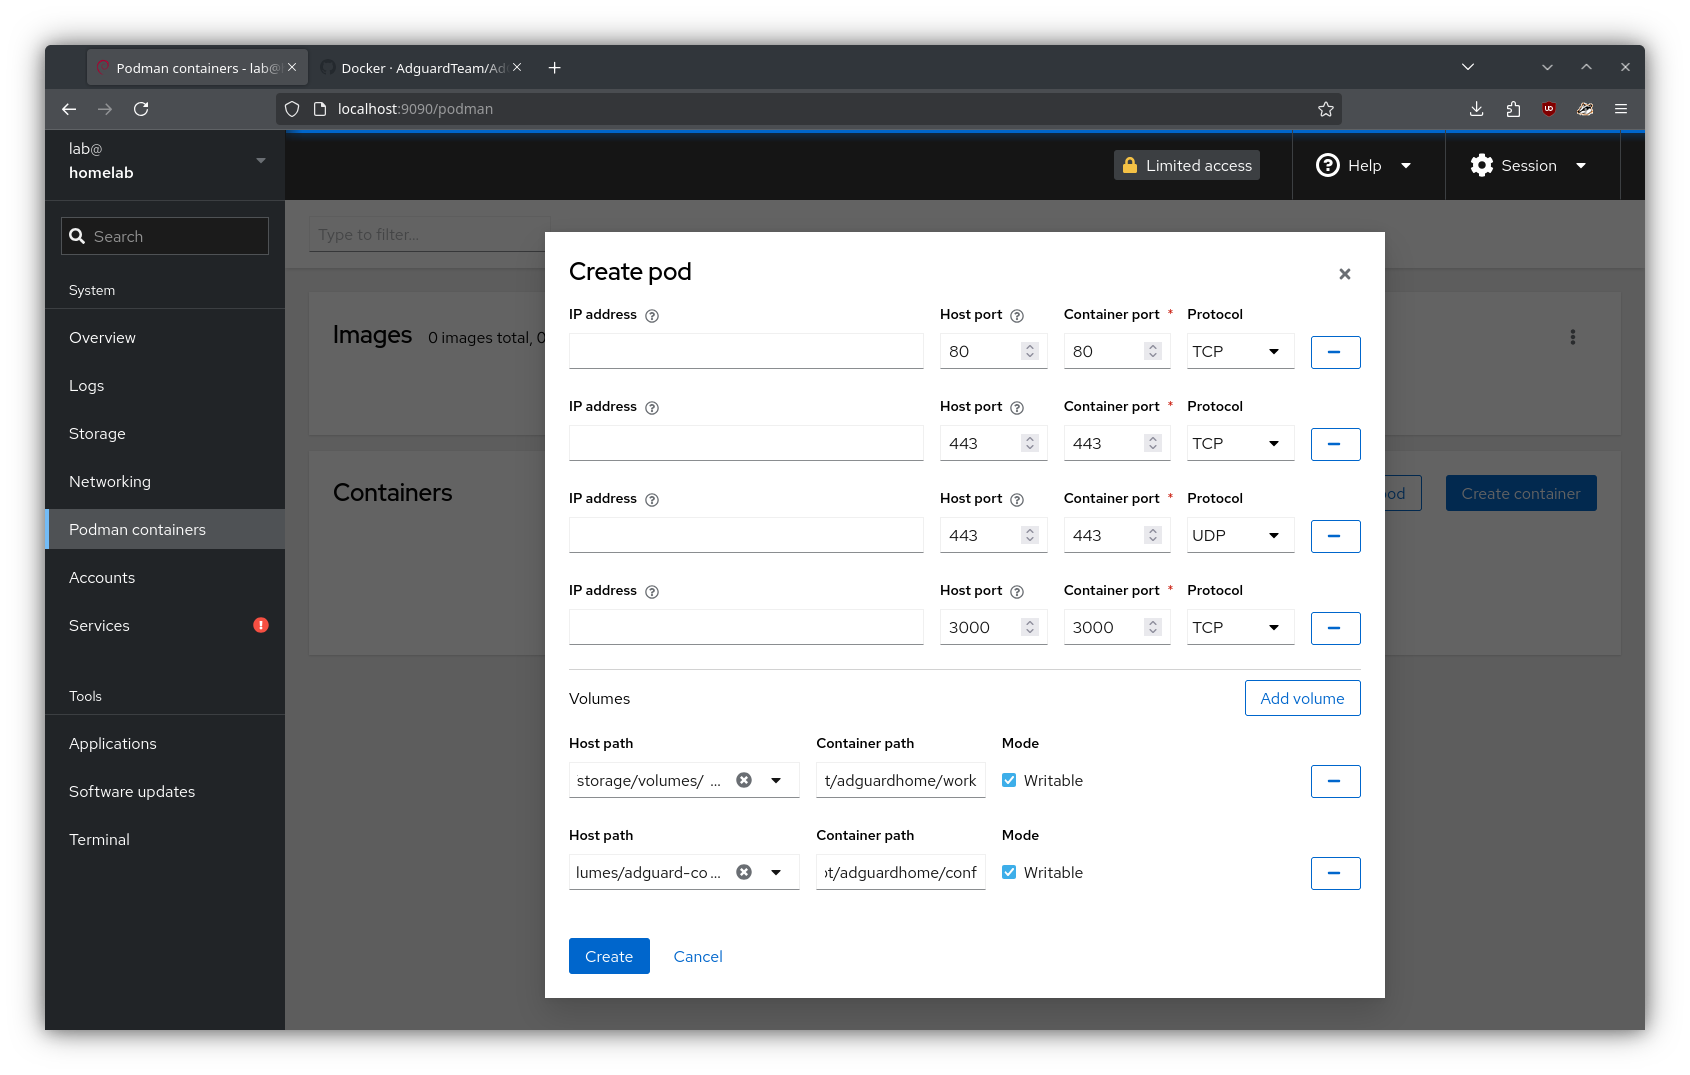Toggle Writable for adguardhome/conf volume

tap(1009, 872)
